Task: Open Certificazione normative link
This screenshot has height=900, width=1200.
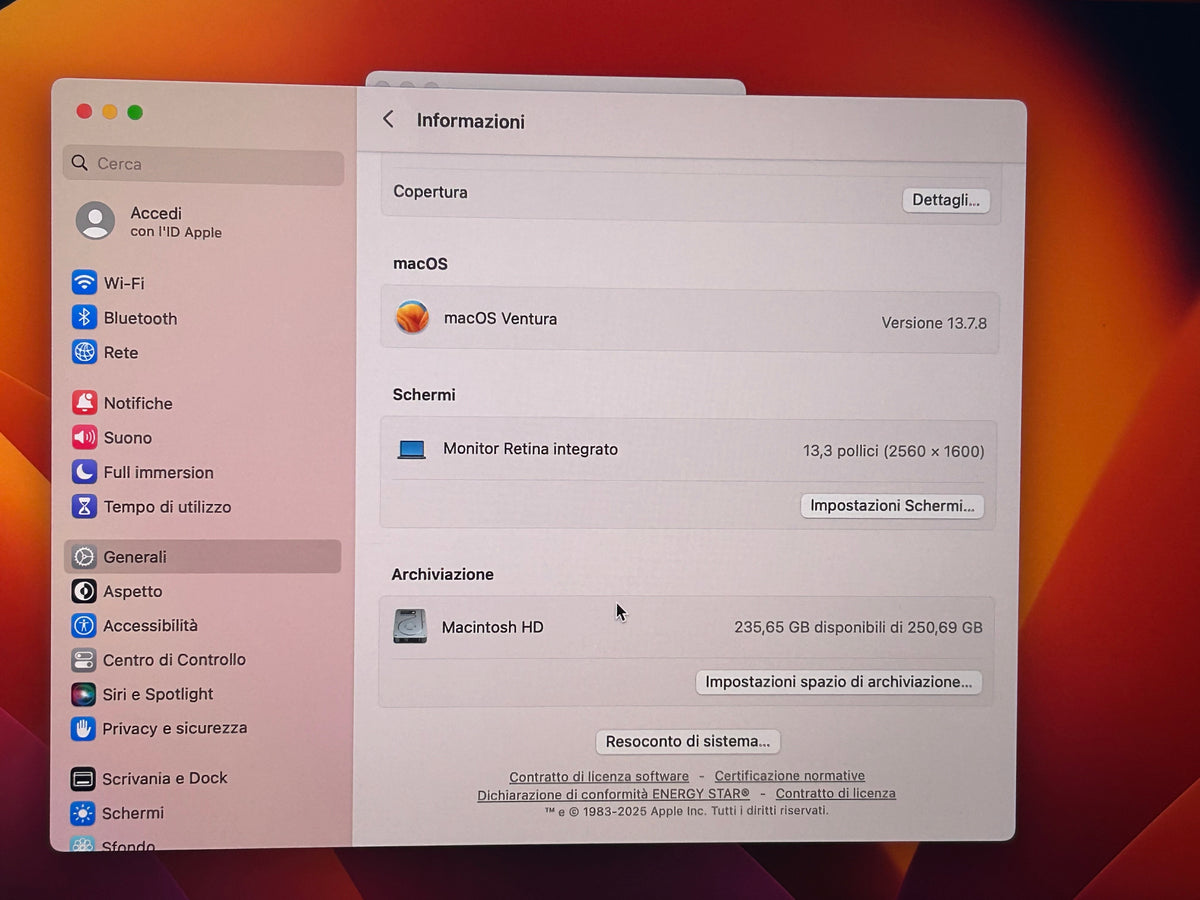Action: click(x=790, y=776)
